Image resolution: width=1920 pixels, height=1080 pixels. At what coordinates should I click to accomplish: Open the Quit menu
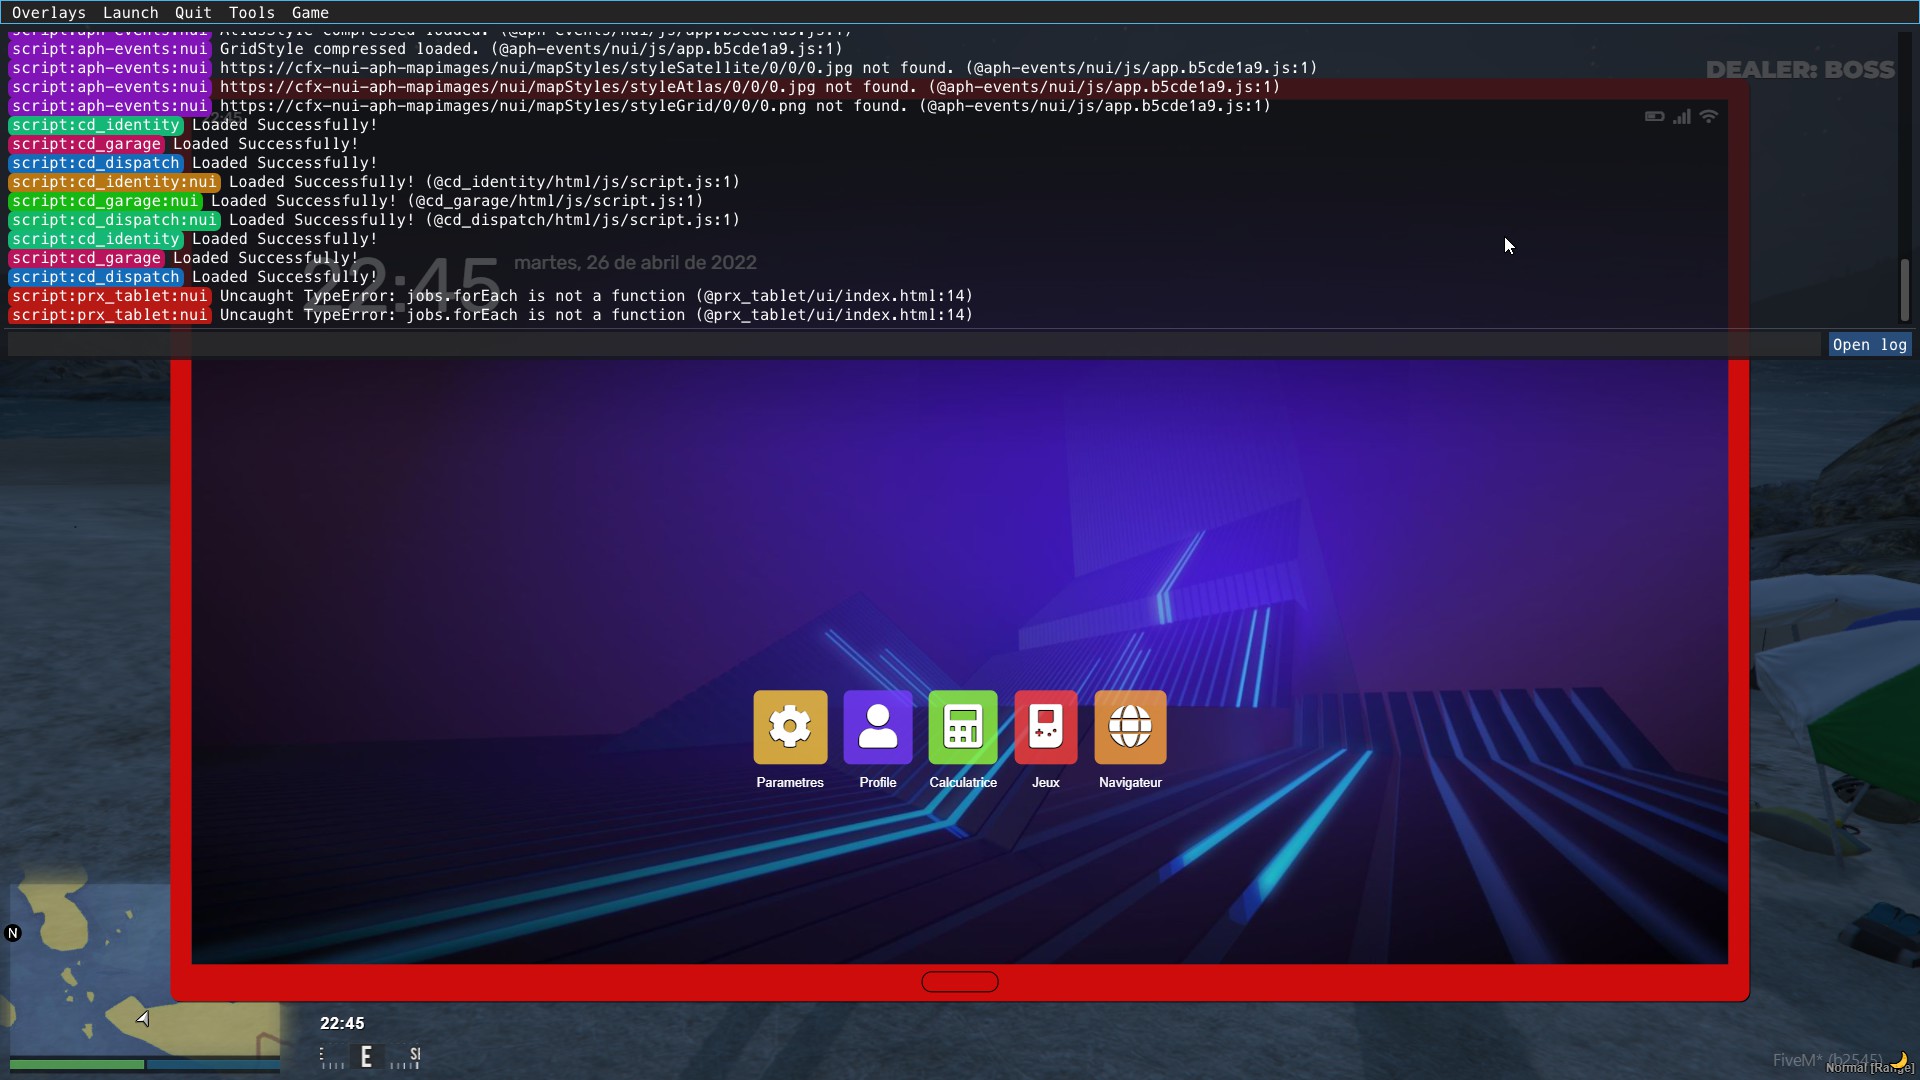point(193,13)
